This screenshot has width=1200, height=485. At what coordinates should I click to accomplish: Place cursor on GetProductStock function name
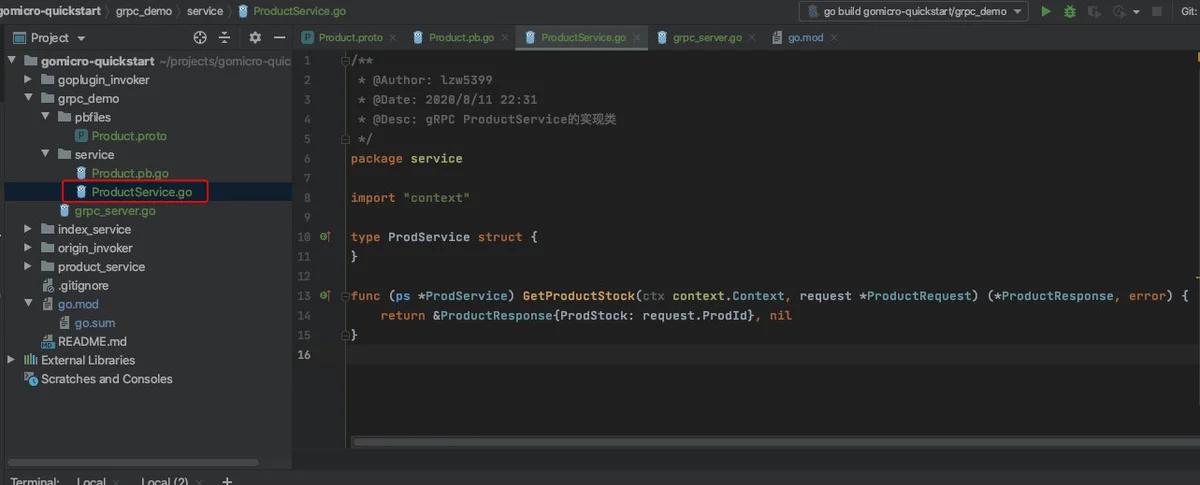[578, 296]
